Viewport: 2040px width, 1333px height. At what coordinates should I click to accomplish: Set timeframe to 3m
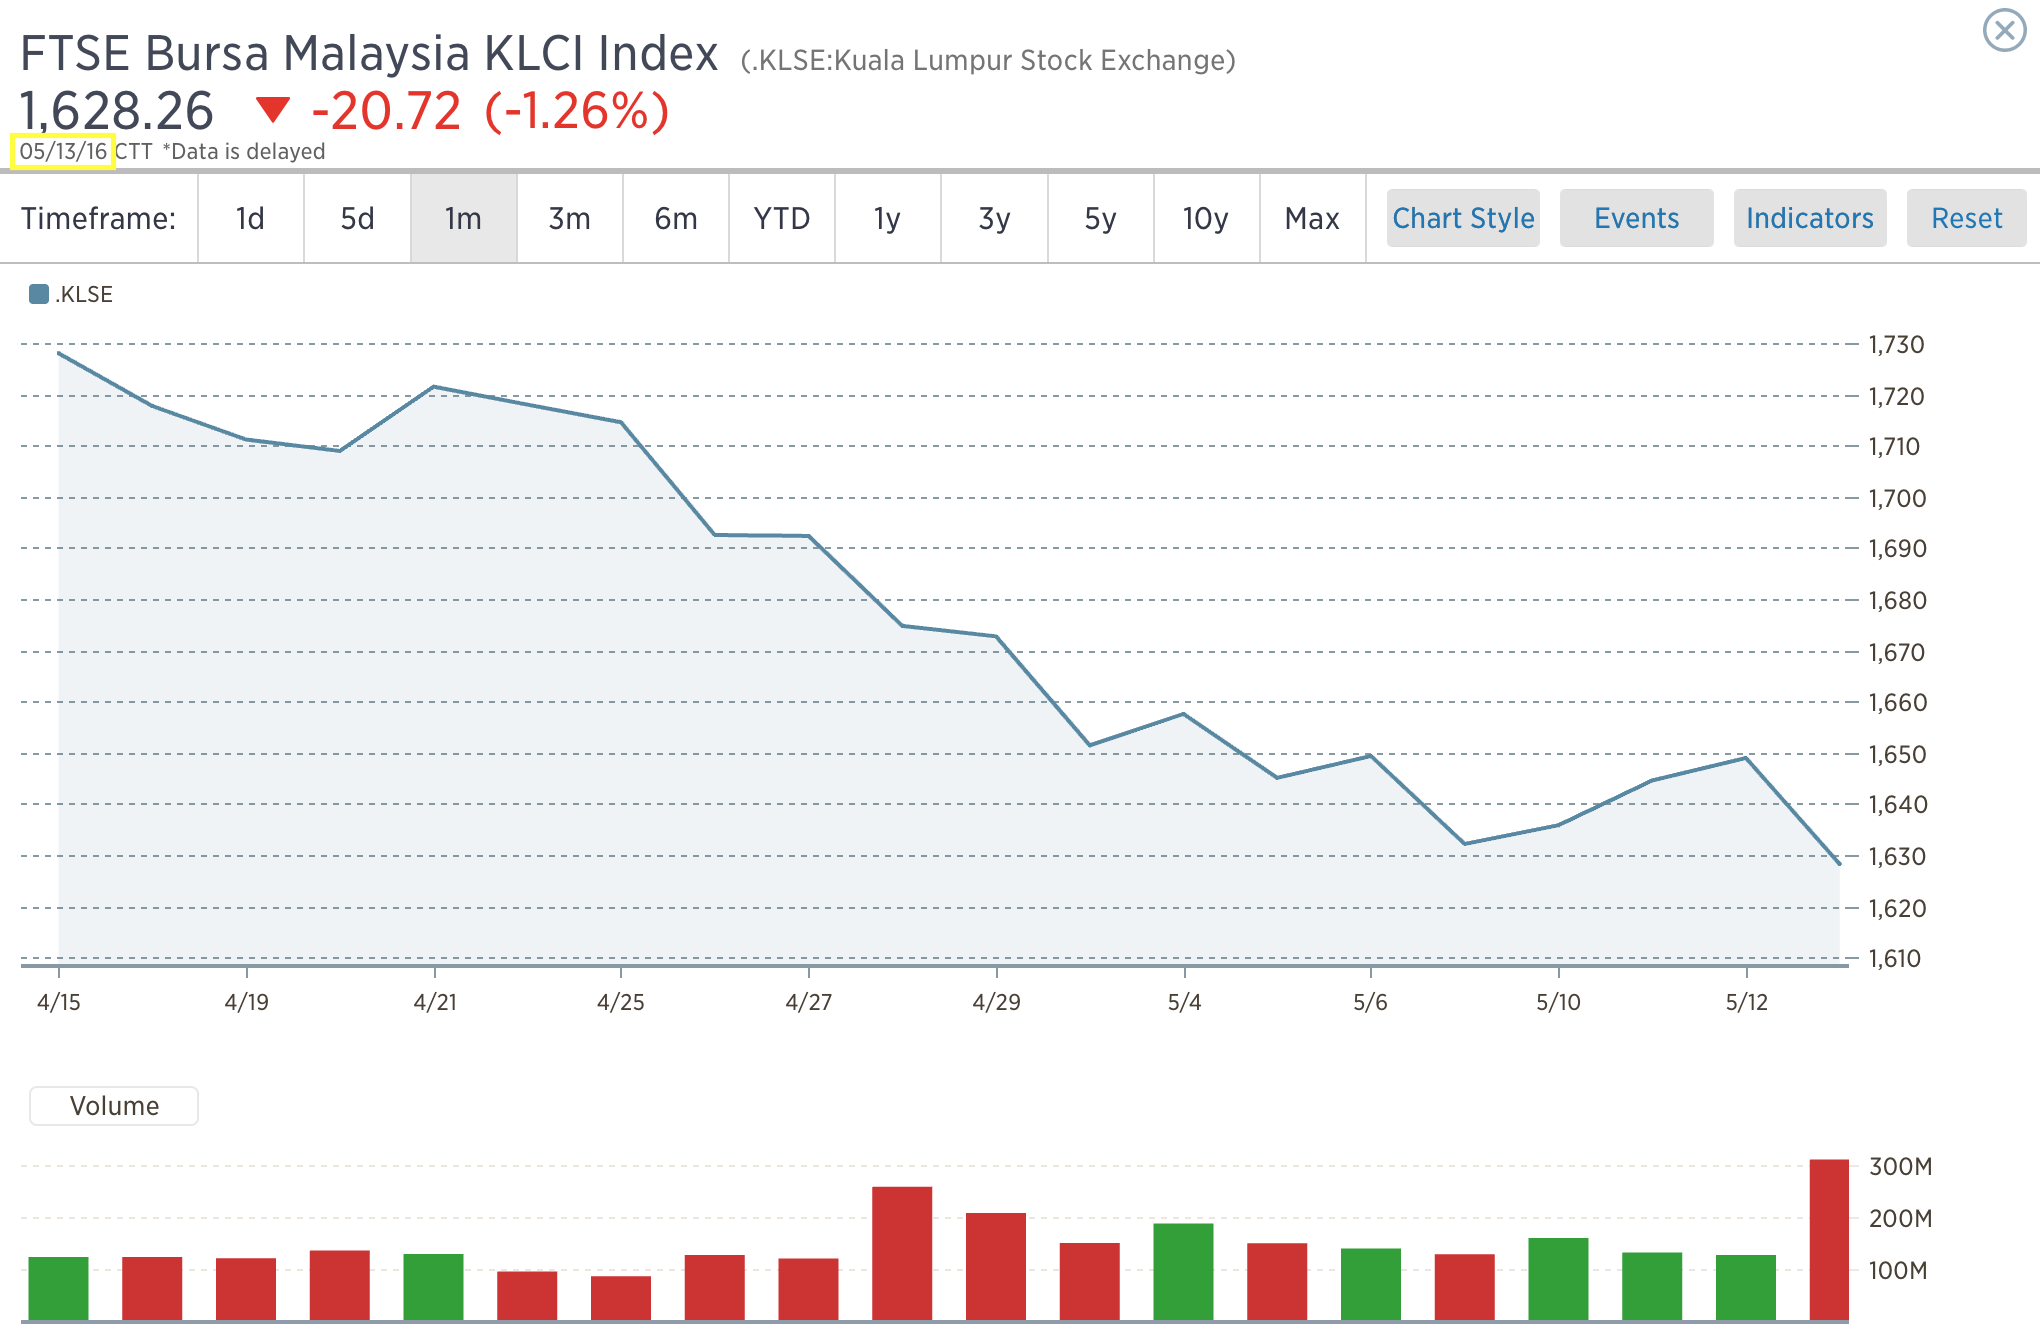[x=569, y=218]
